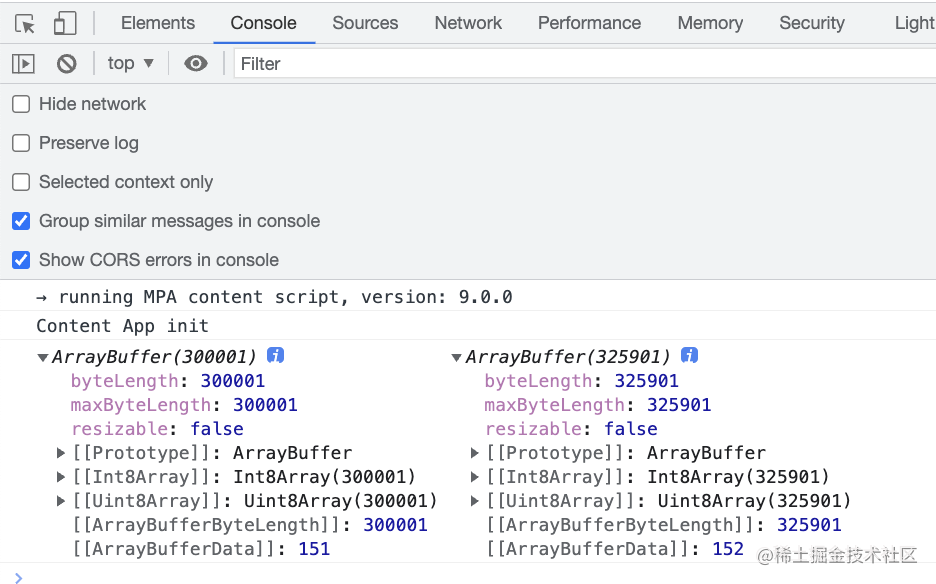Expand the [[Uint8Array]] Uint8Array(325901) entry
The height and width of the screenshot is (584, 936).
(x=475, y=501)
